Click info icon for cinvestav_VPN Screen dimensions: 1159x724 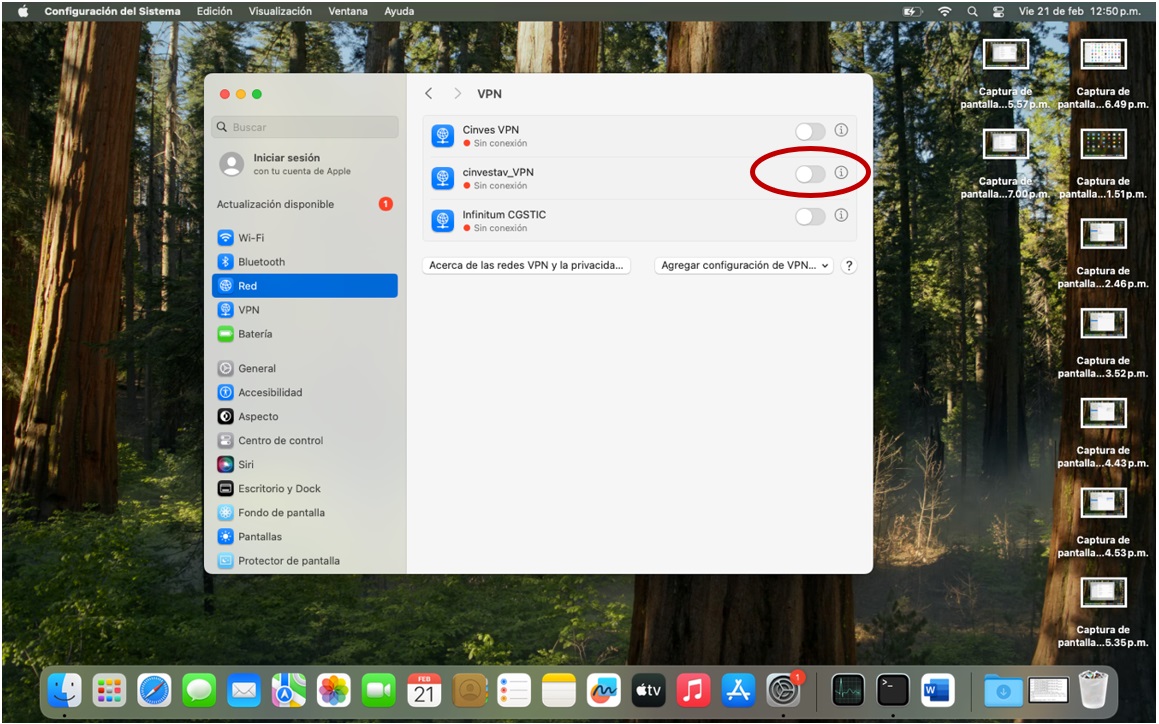pos(841,173)
